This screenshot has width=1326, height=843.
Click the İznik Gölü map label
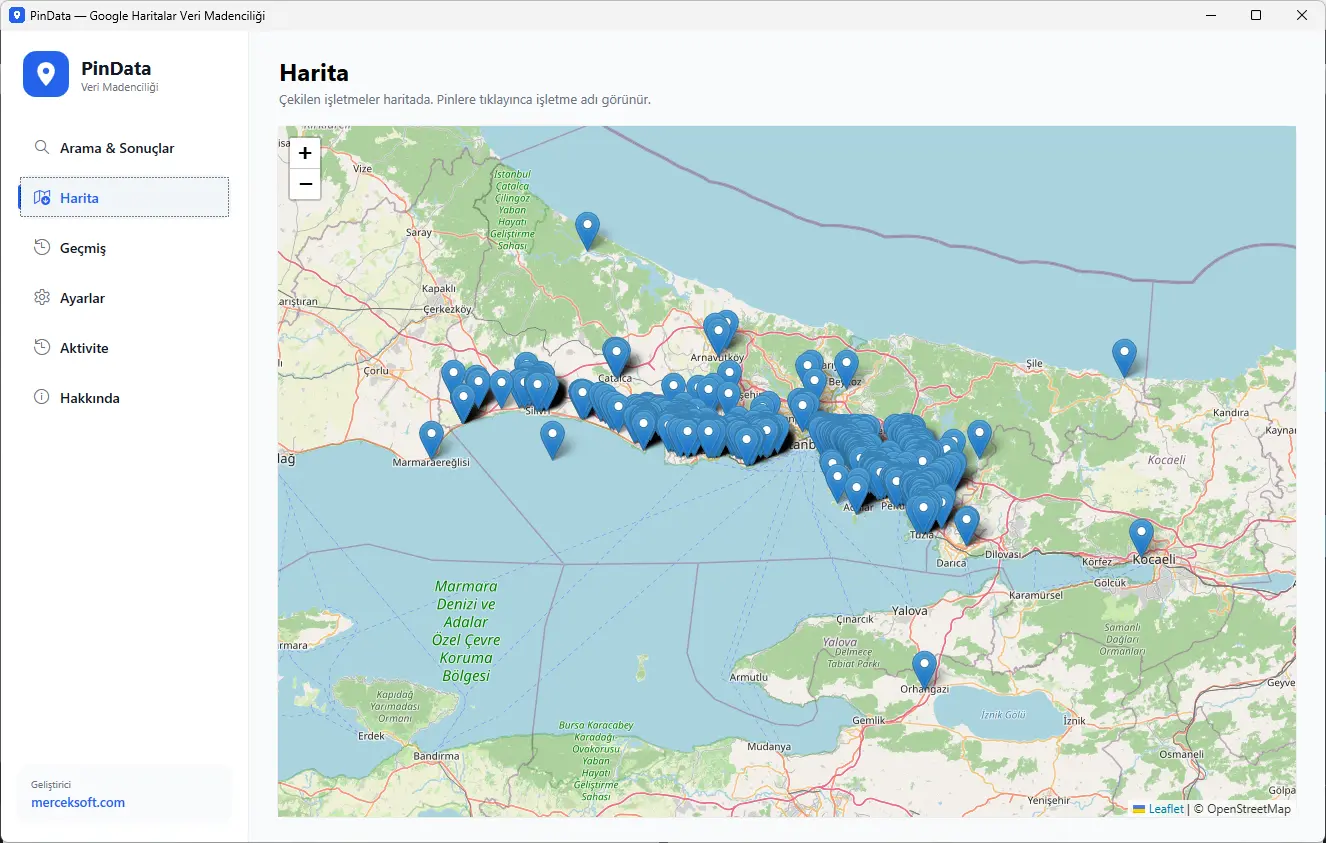pyautogui.click(x=1002, y=715)
